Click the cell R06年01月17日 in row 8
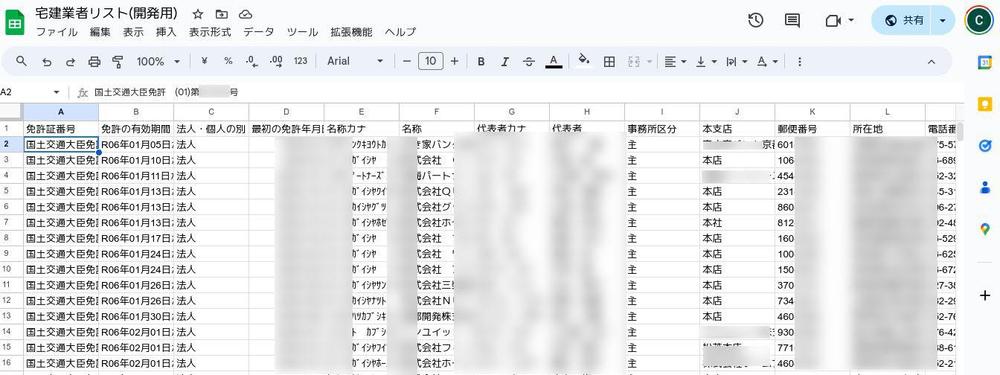Screen dimensions: 1000x375 click(x=136, y=239)
